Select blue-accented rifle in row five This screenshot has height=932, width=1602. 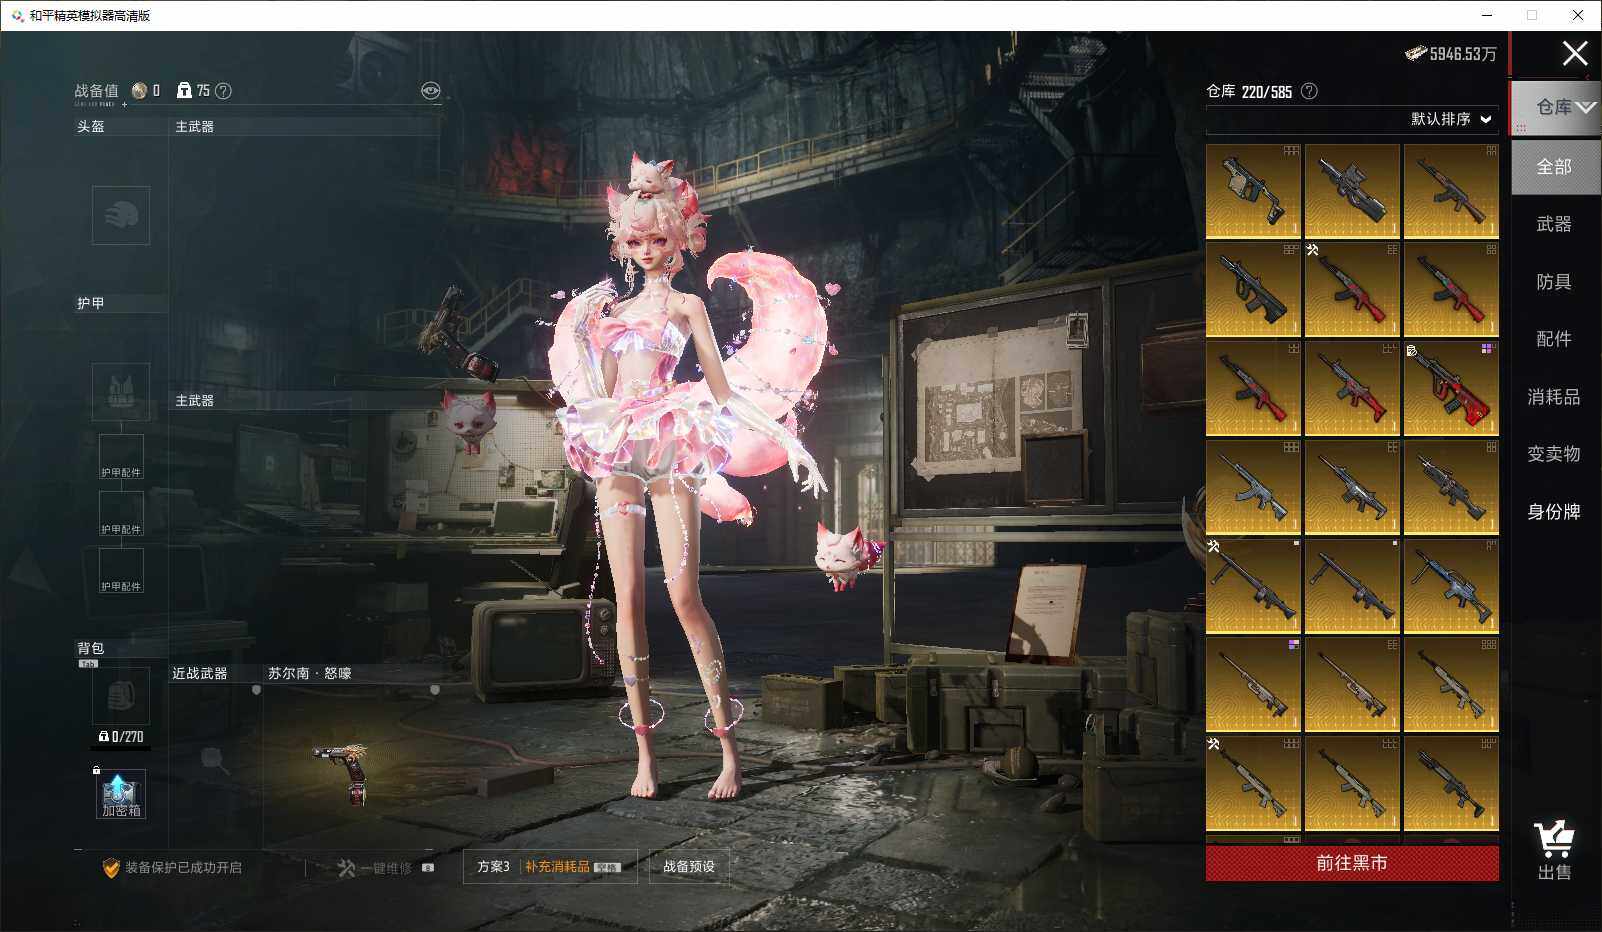[x=1451, y=587]
